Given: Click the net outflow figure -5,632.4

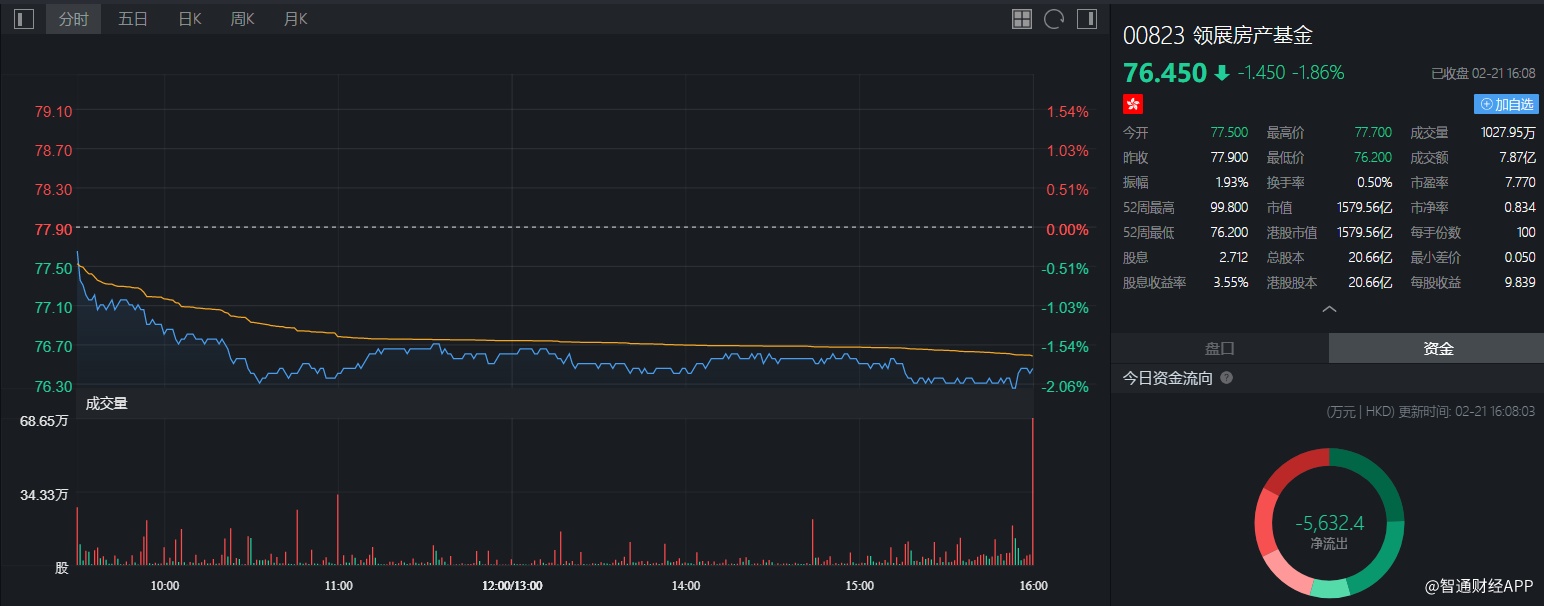Looking at the screenshot, I should click(1329, 523).
